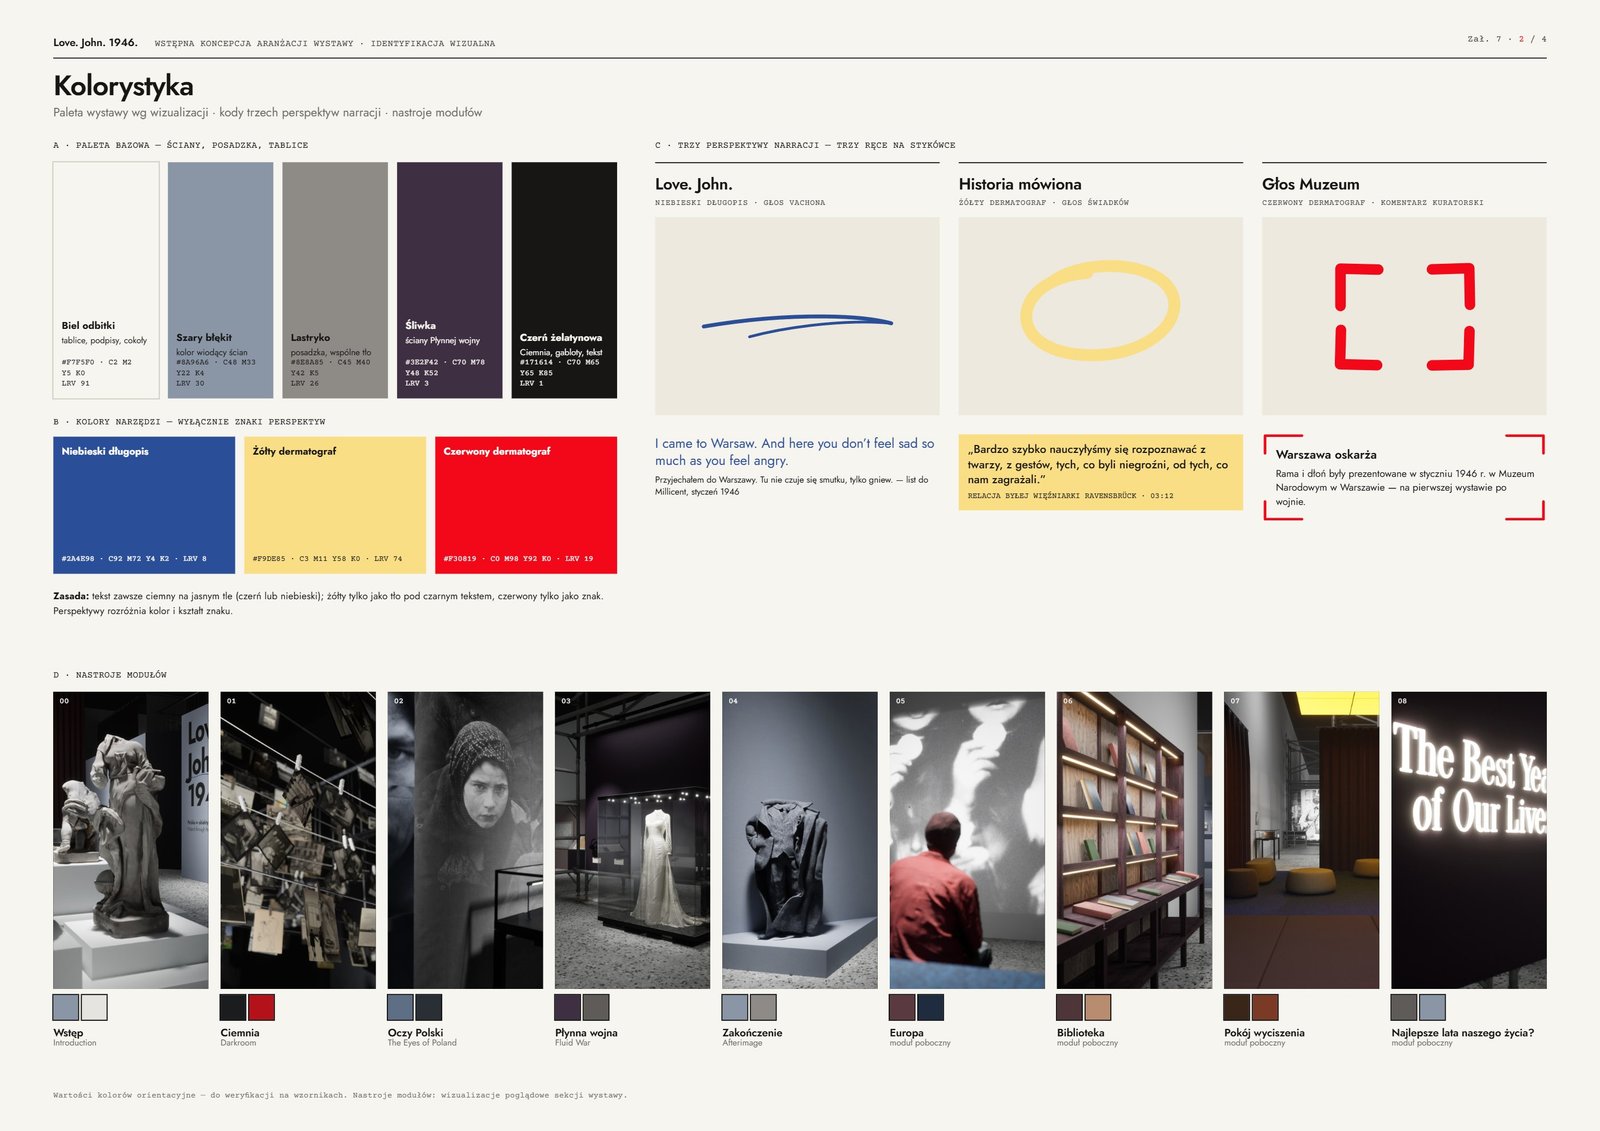Pick the Lastryko grey swatch
Image resolution: width=1600 pixels, height=1131 pixels.
click(x=335, y=280)
